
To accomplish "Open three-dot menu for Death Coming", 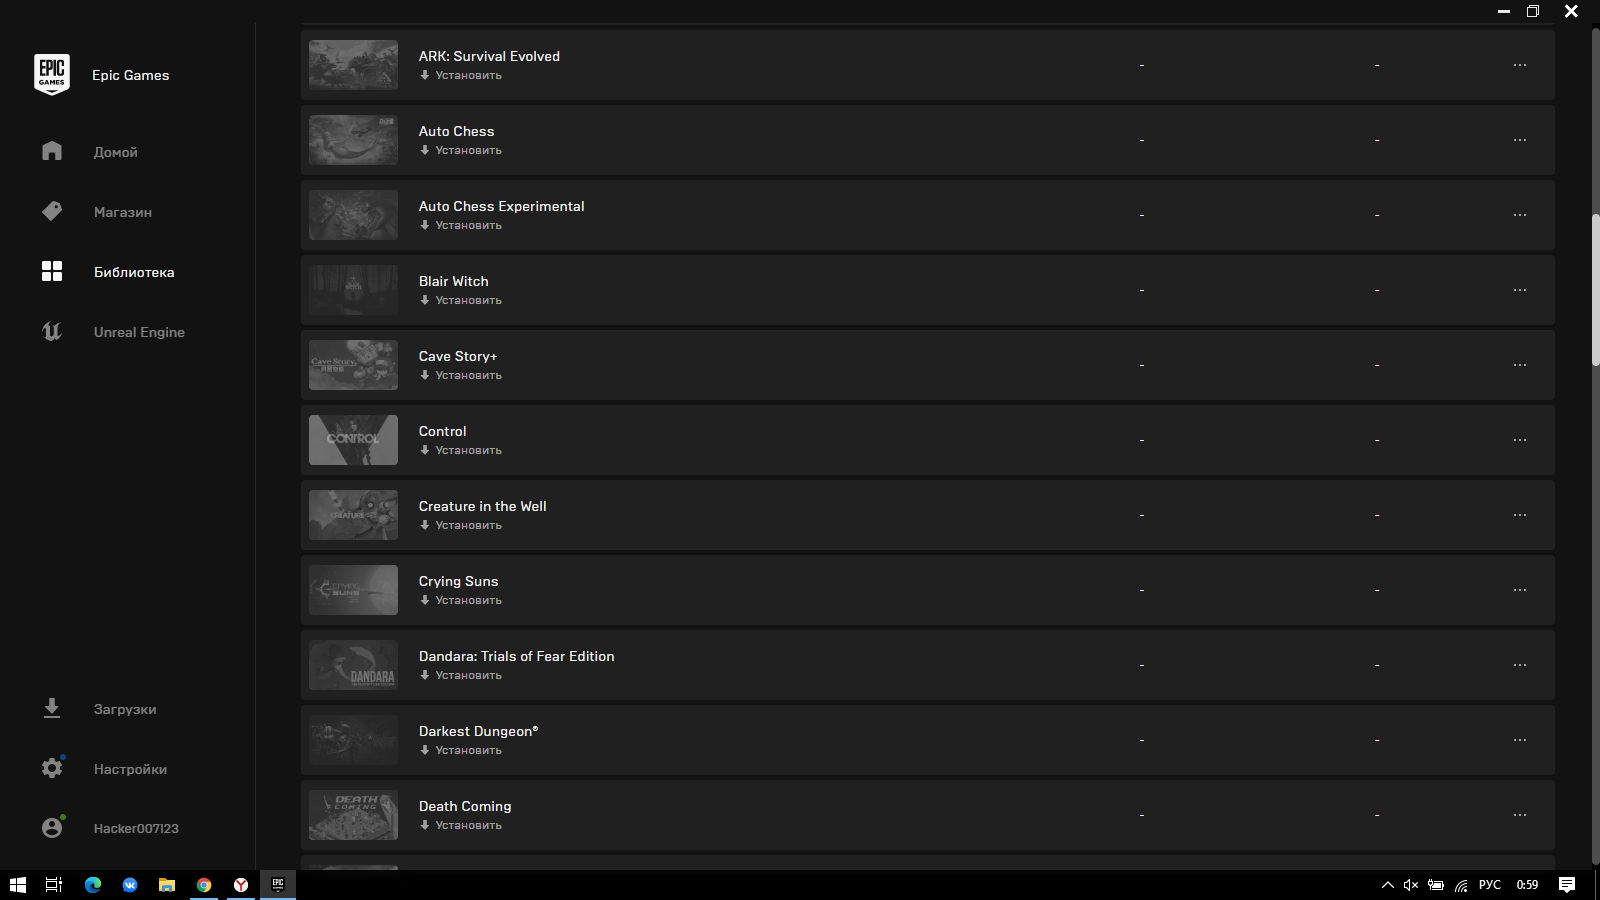I will pos(1520,815).
